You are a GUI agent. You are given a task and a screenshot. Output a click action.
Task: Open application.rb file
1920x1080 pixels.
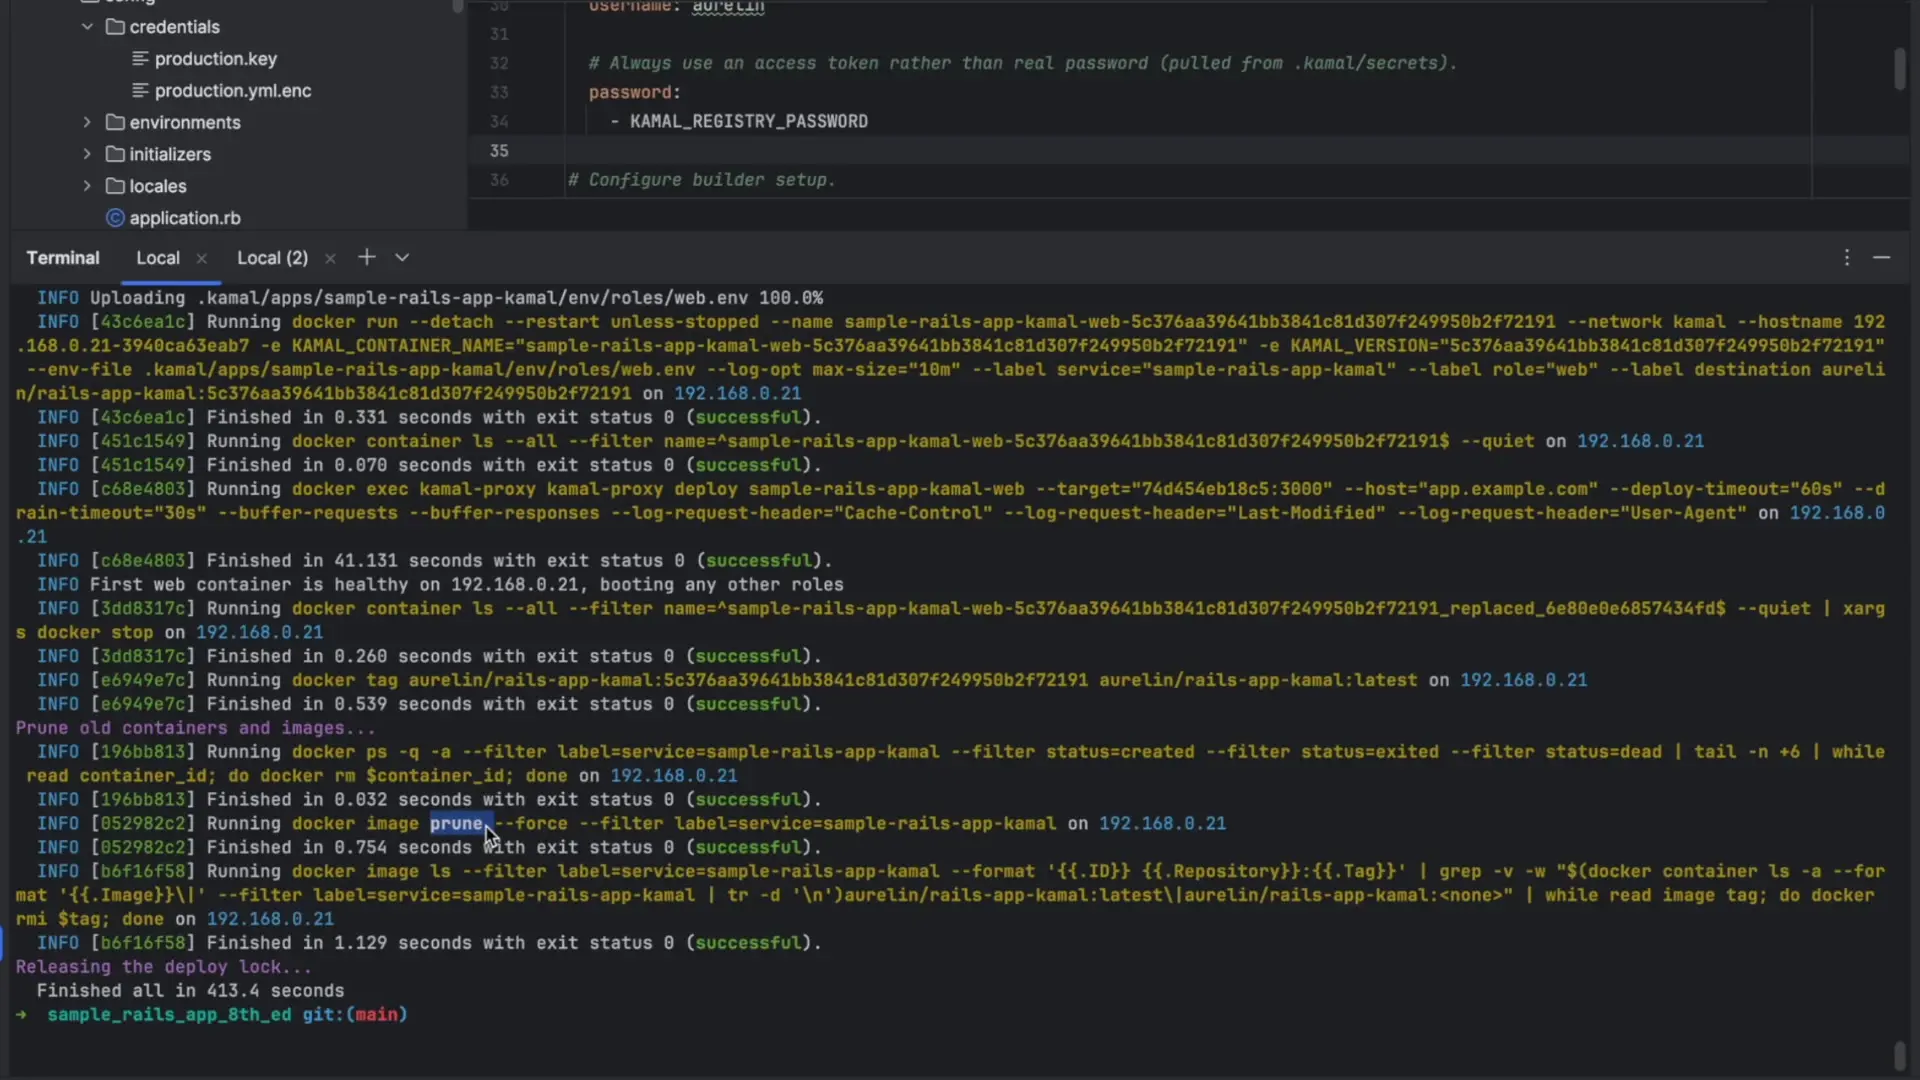coord(185,218)
